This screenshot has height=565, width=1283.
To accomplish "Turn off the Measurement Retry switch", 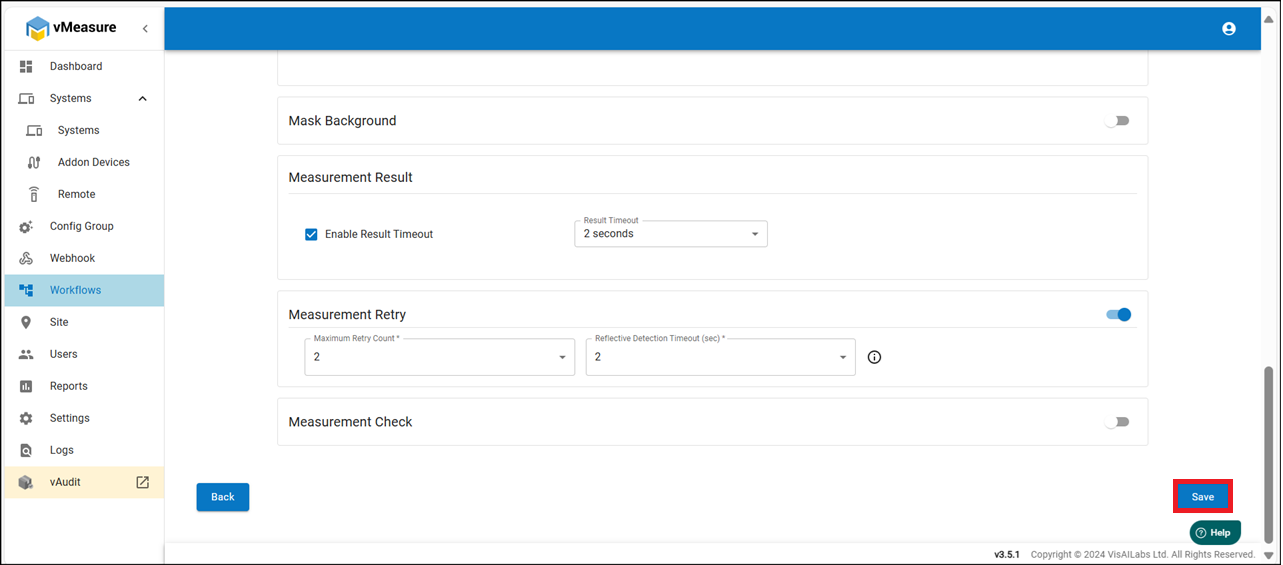I will pos(1118,314).
